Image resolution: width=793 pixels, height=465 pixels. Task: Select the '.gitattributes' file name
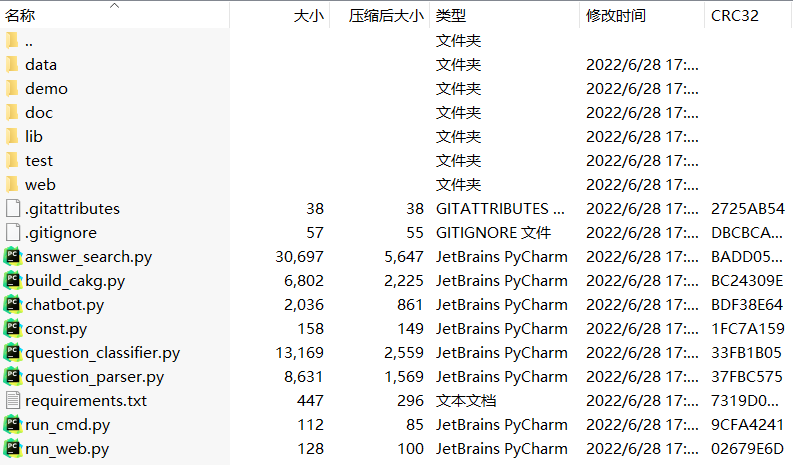pos(72,208)
